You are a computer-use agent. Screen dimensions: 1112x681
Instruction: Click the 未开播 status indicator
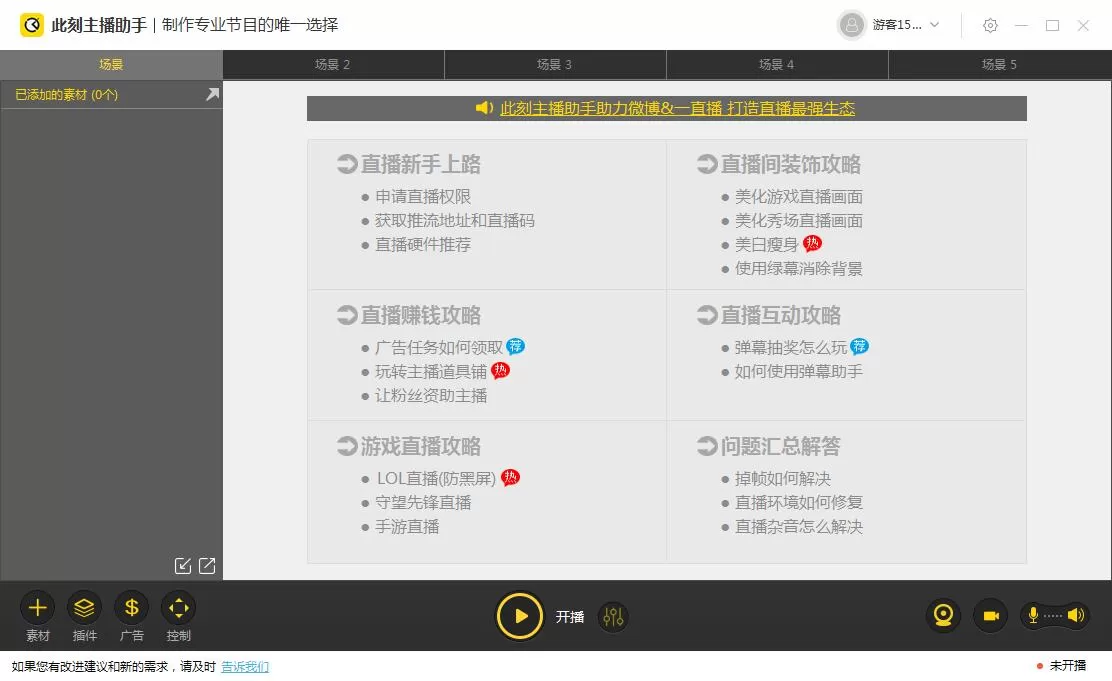[x=1062, y=666]
